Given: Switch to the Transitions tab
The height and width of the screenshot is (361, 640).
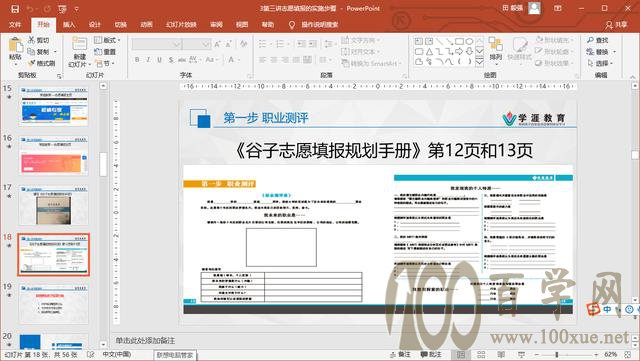Looking at the screenshot, I should coord(120,25).
